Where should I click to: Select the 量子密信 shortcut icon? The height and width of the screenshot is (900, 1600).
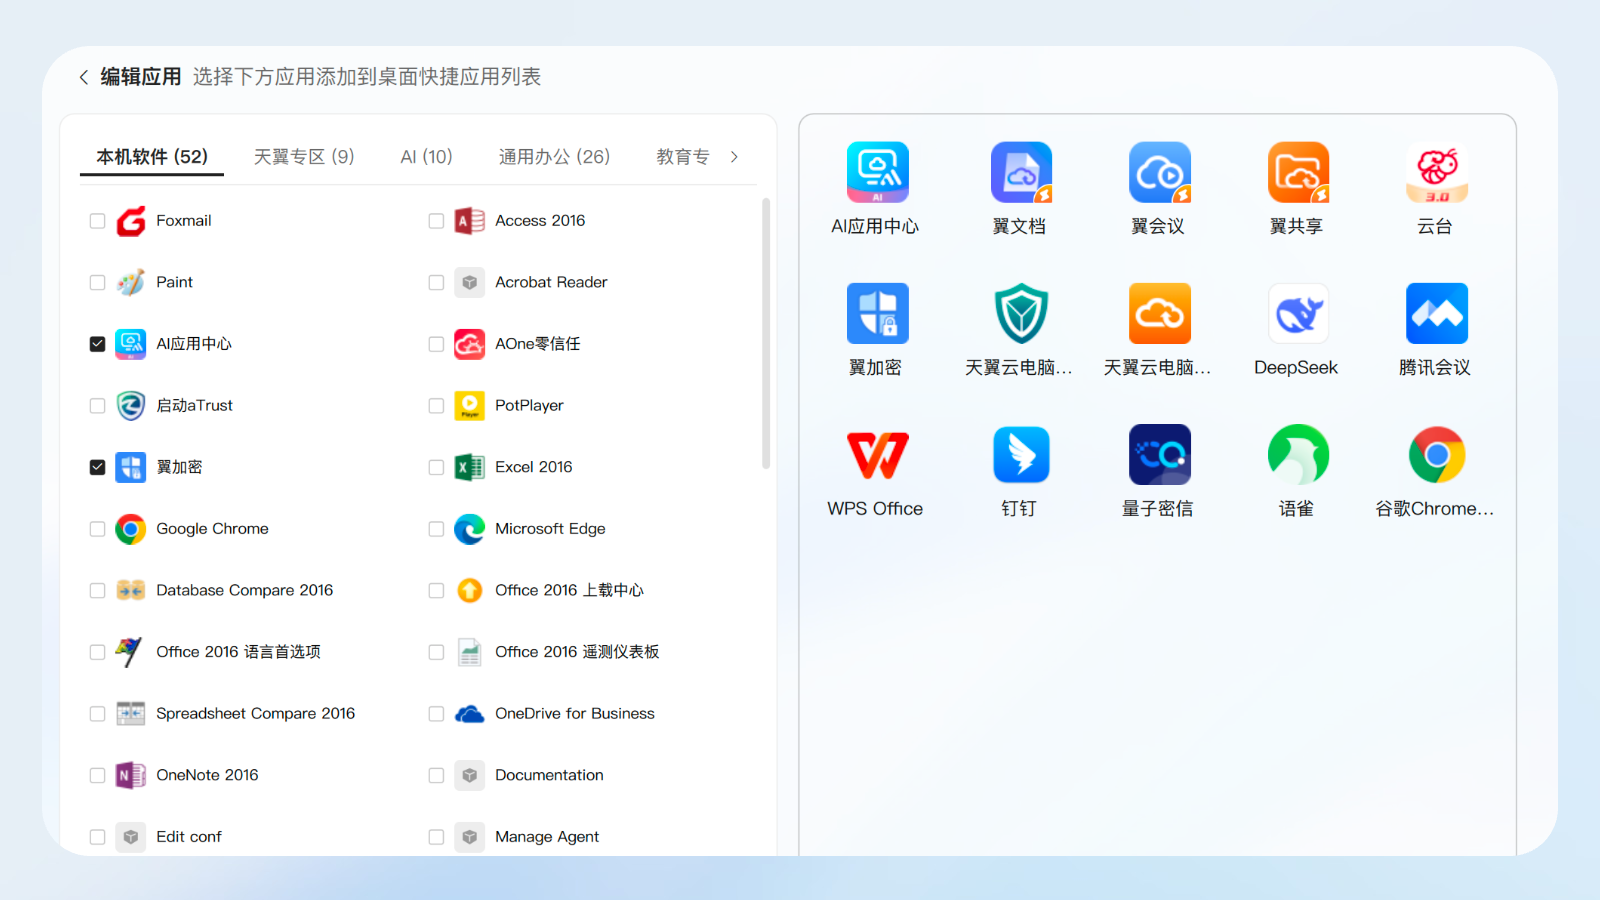(1159, 454)
